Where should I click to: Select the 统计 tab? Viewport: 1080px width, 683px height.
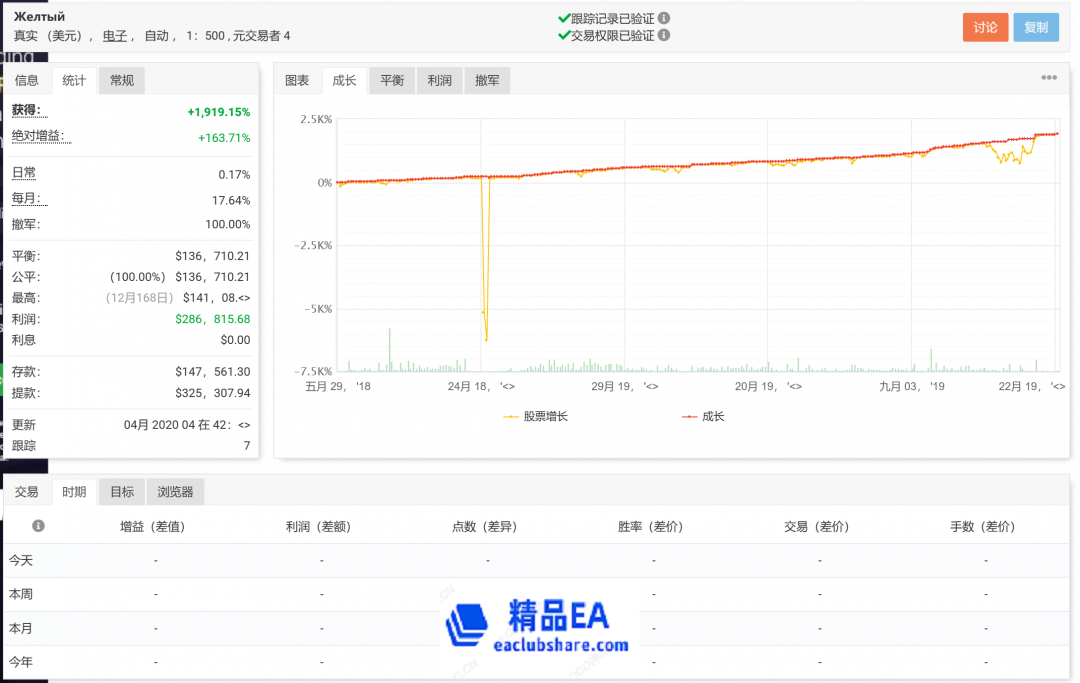tap(74, 81)
